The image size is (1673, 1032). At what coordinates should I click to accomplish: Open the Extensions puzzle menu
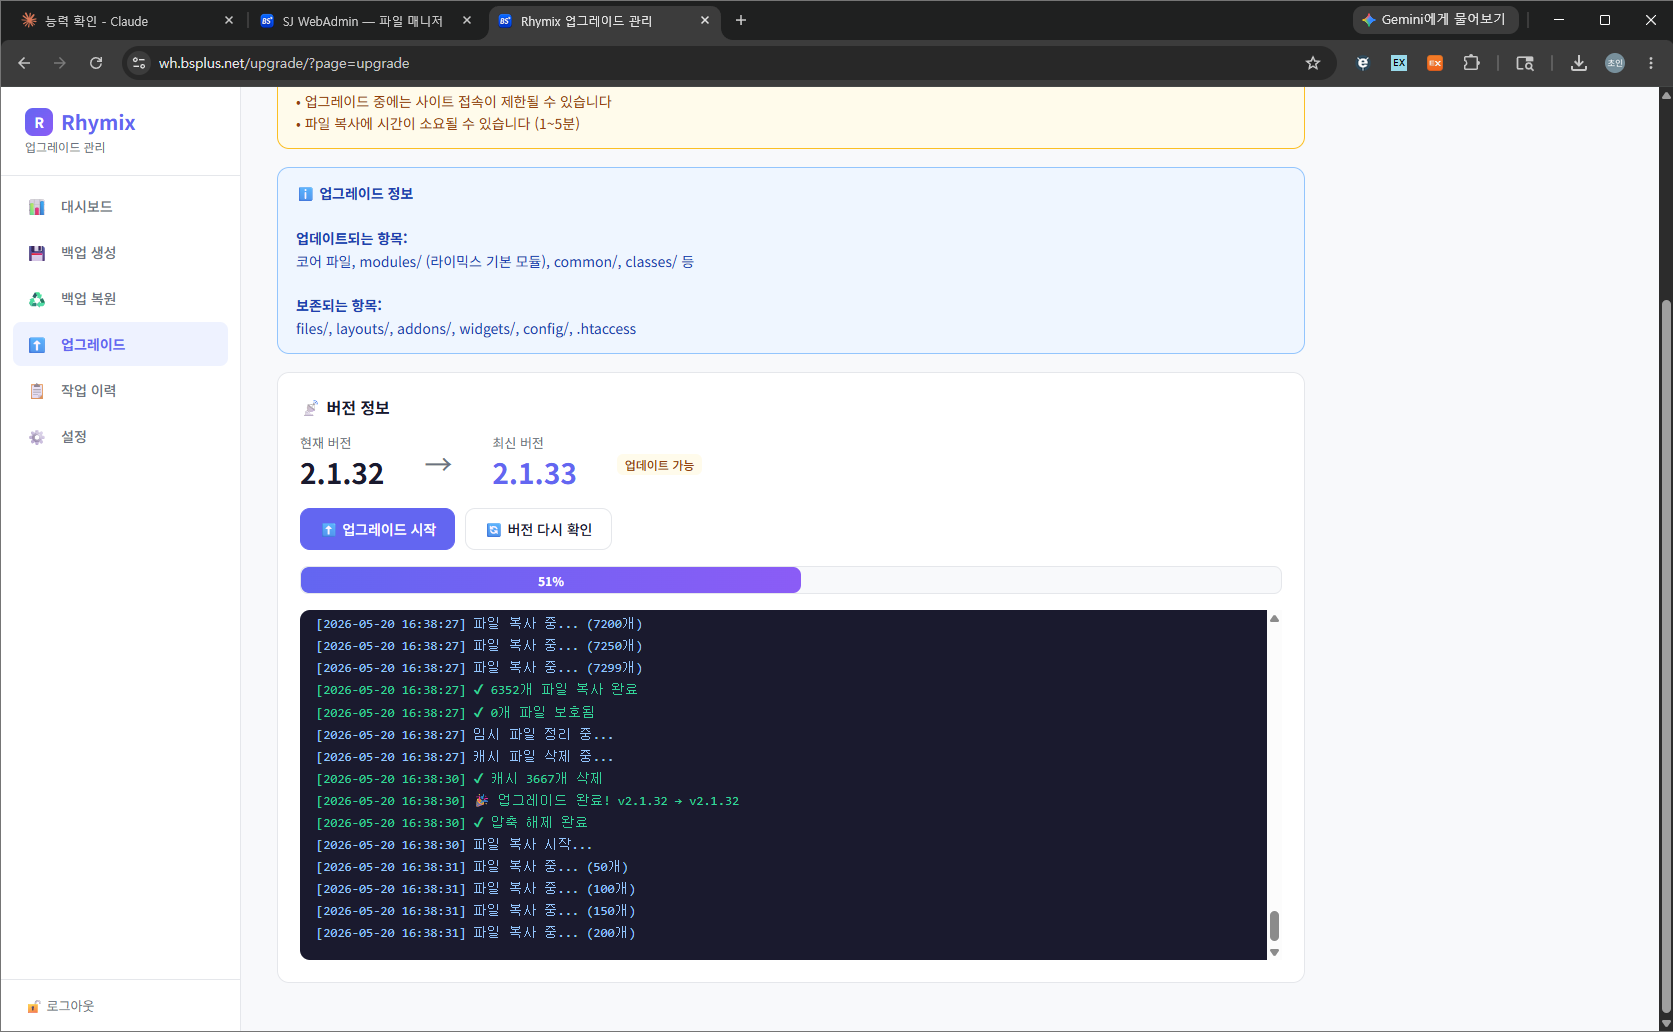tap(1471, 63)
